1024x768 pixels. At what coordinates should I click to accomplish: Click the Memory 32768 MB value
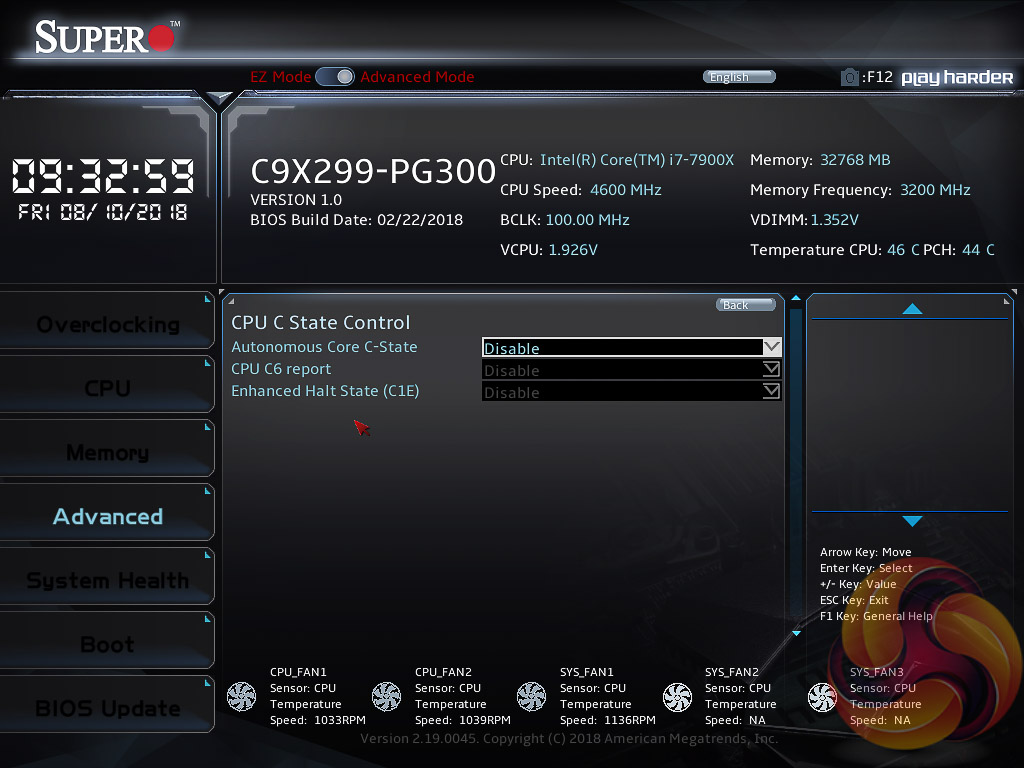tap(855, 160)
